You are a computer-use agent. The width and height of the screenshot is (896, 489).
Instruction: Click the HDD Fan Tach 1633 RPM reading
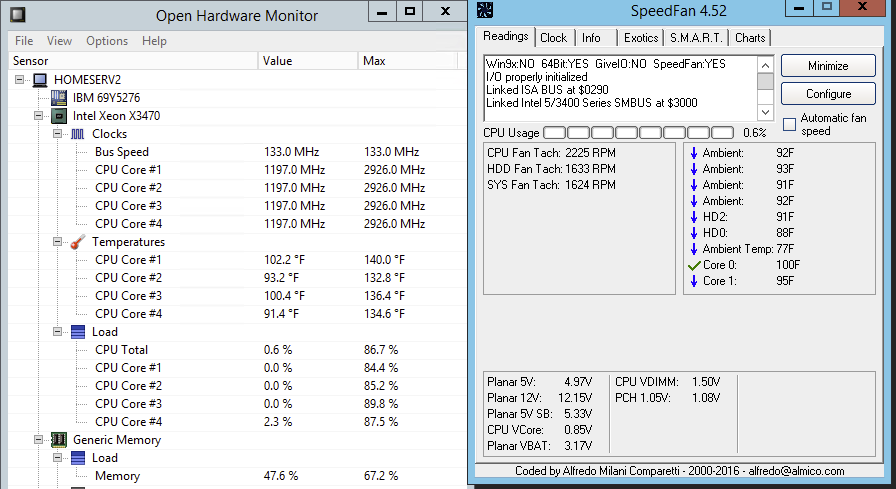pyautogui.click(x=551, y=169)
